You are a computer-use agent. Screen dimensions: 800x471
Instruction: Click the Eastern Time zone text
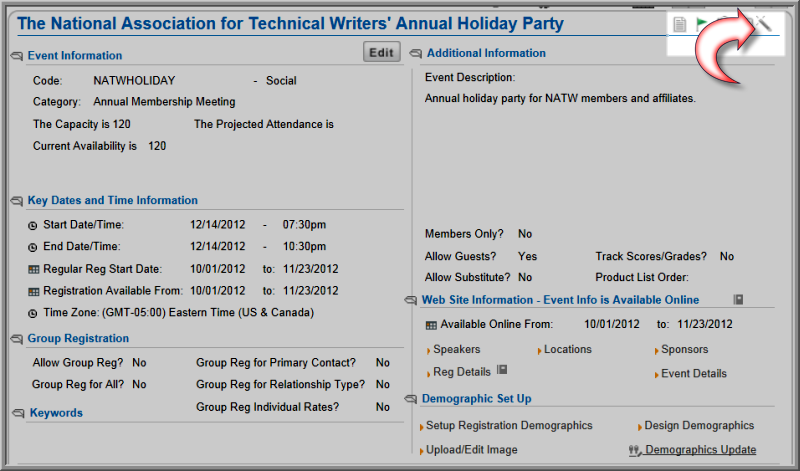coord(208,312)
